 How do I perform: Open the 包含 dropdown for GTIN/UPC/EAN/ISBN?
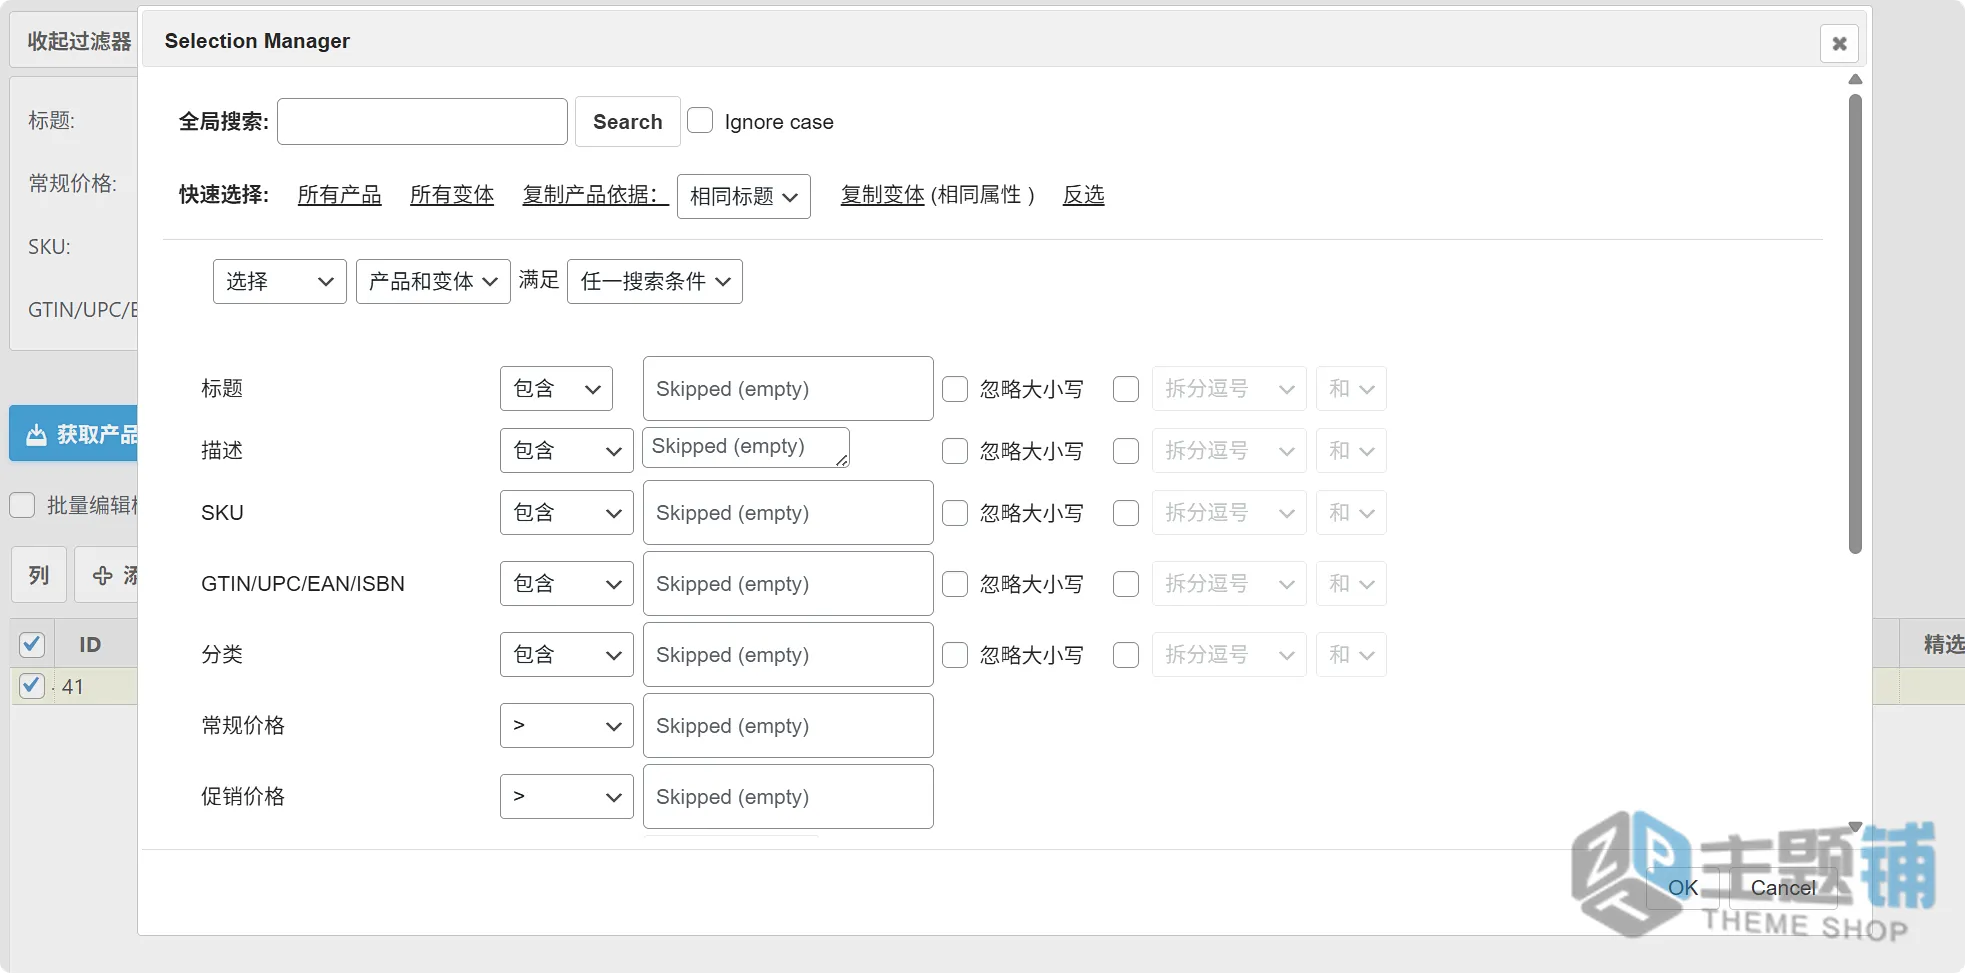coord(566,584)
